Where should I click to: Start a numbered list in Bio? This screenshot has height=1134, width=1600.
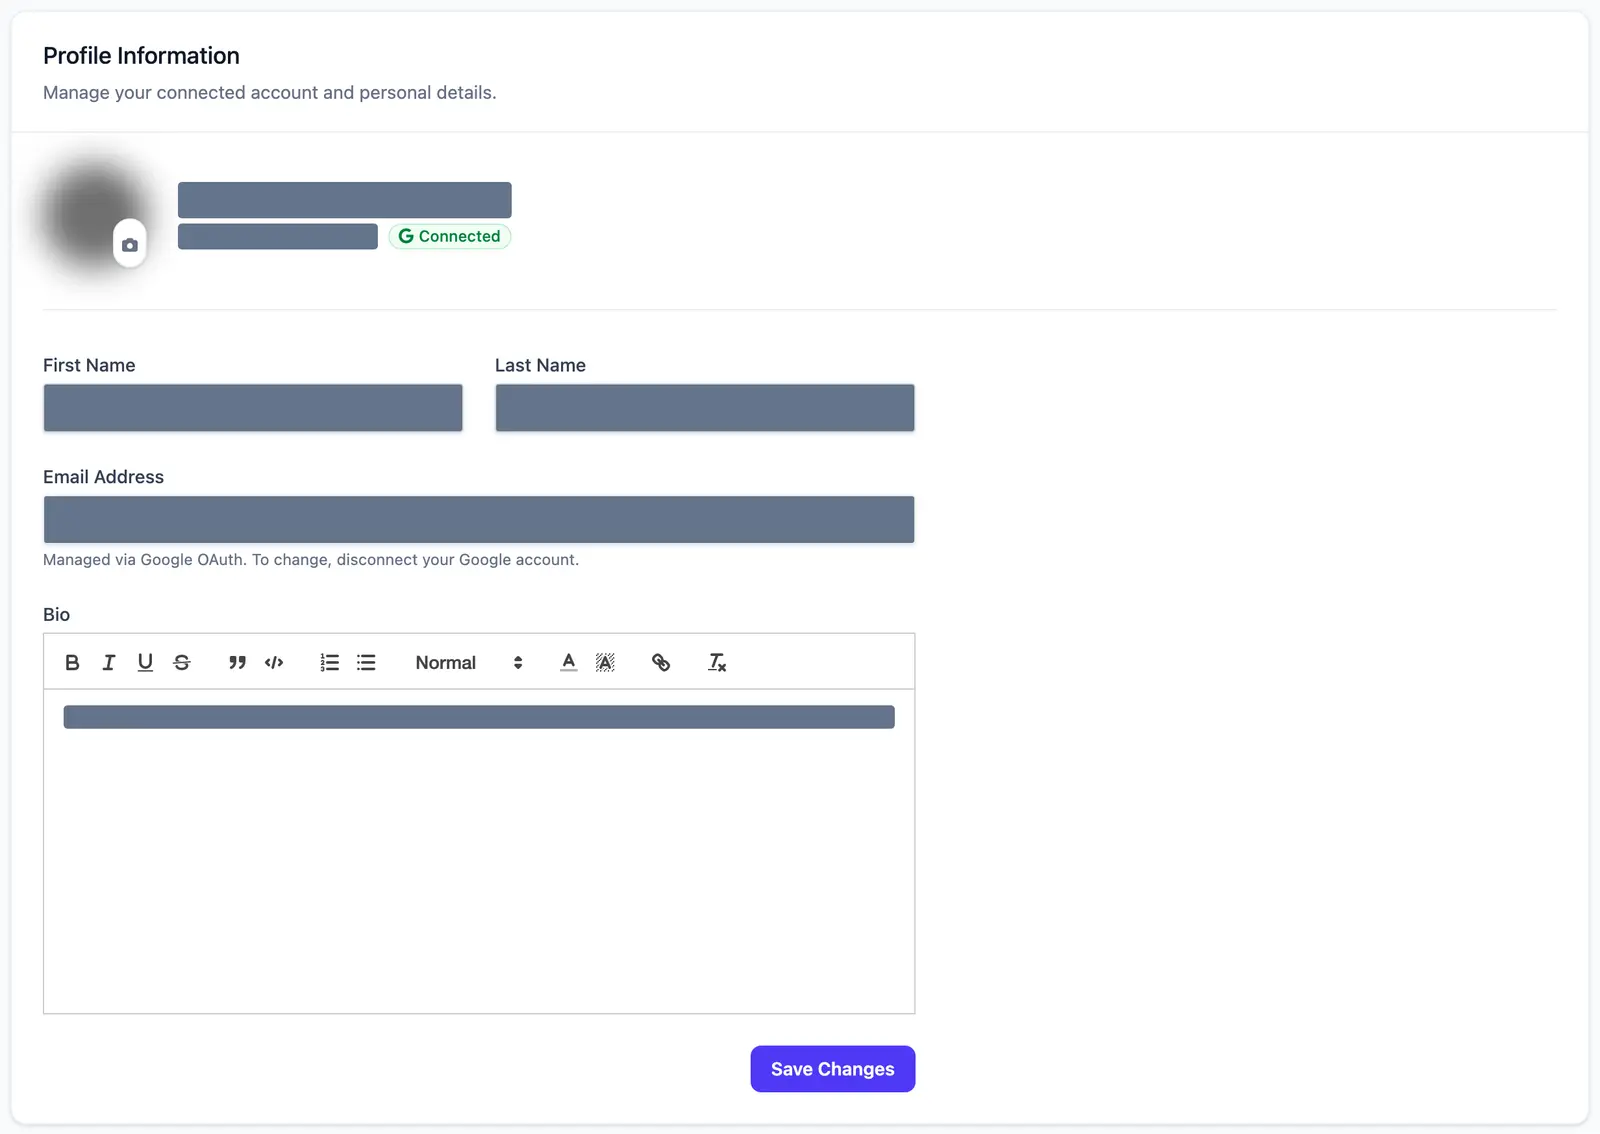pyautogui.click(x=329, y=662)
